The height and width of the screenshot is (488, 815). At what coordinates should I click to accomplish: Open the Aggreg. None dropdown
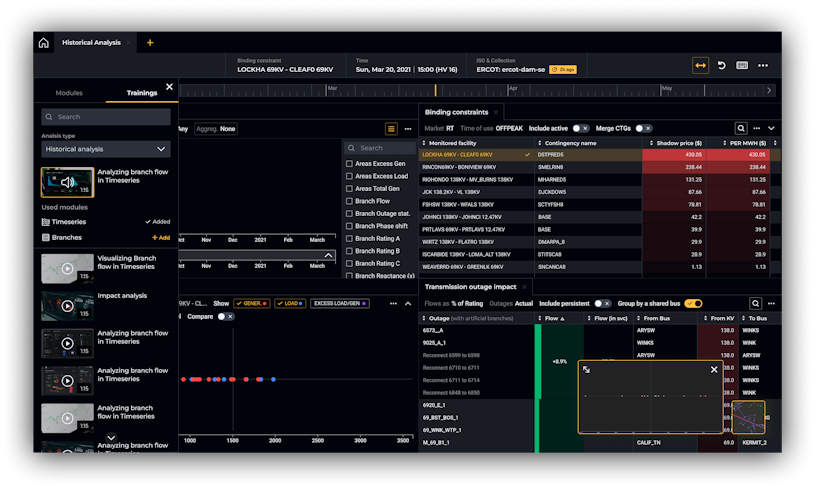pyautogui.click(x=216, y=129)
